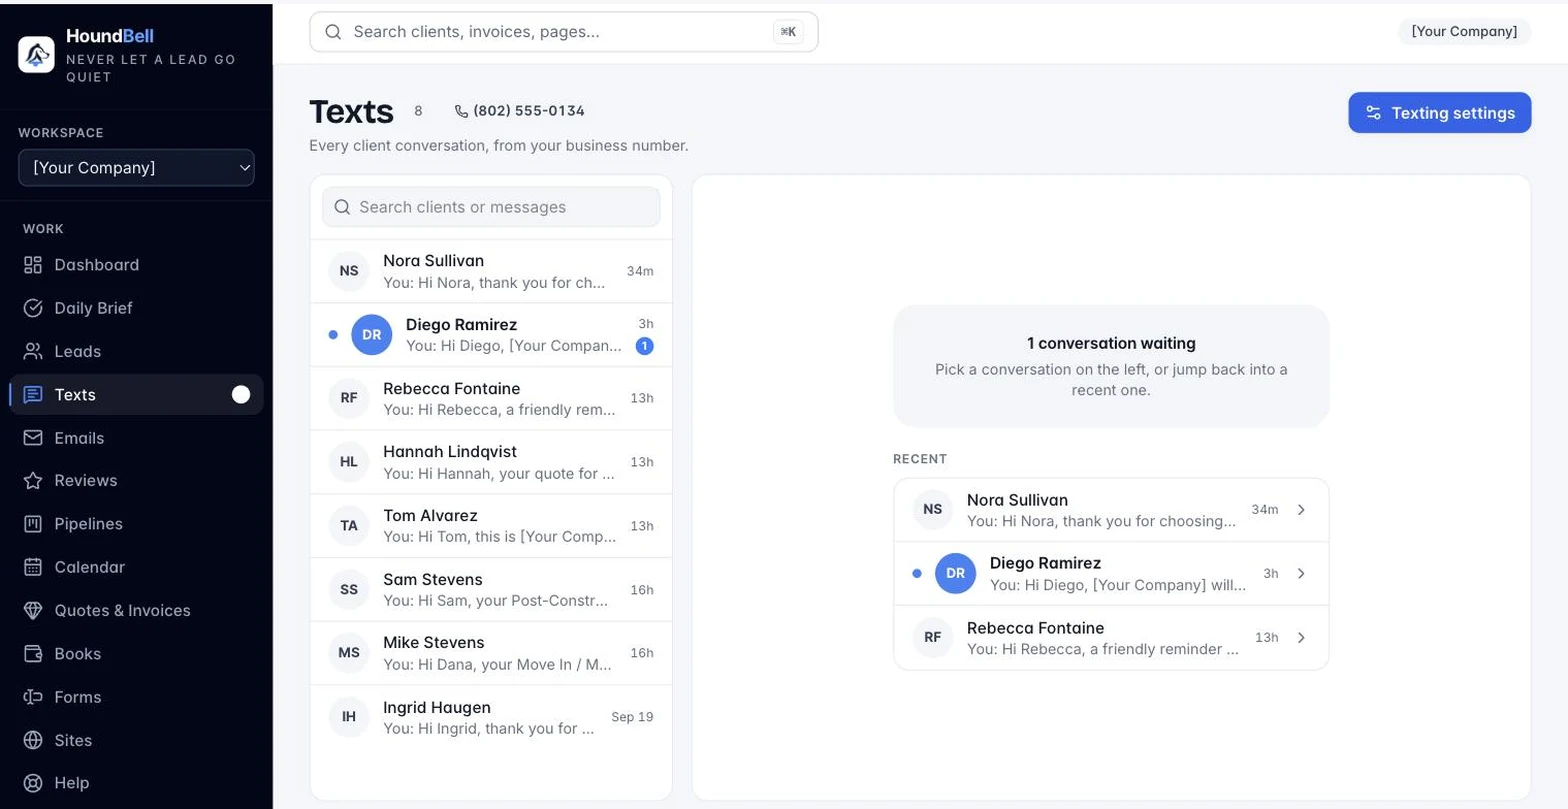Viewport: 1568px width, 809px height.
Task: Click the ⌘K shortcut badge in search
Action: pyautogui.click(x=788, y=32)
